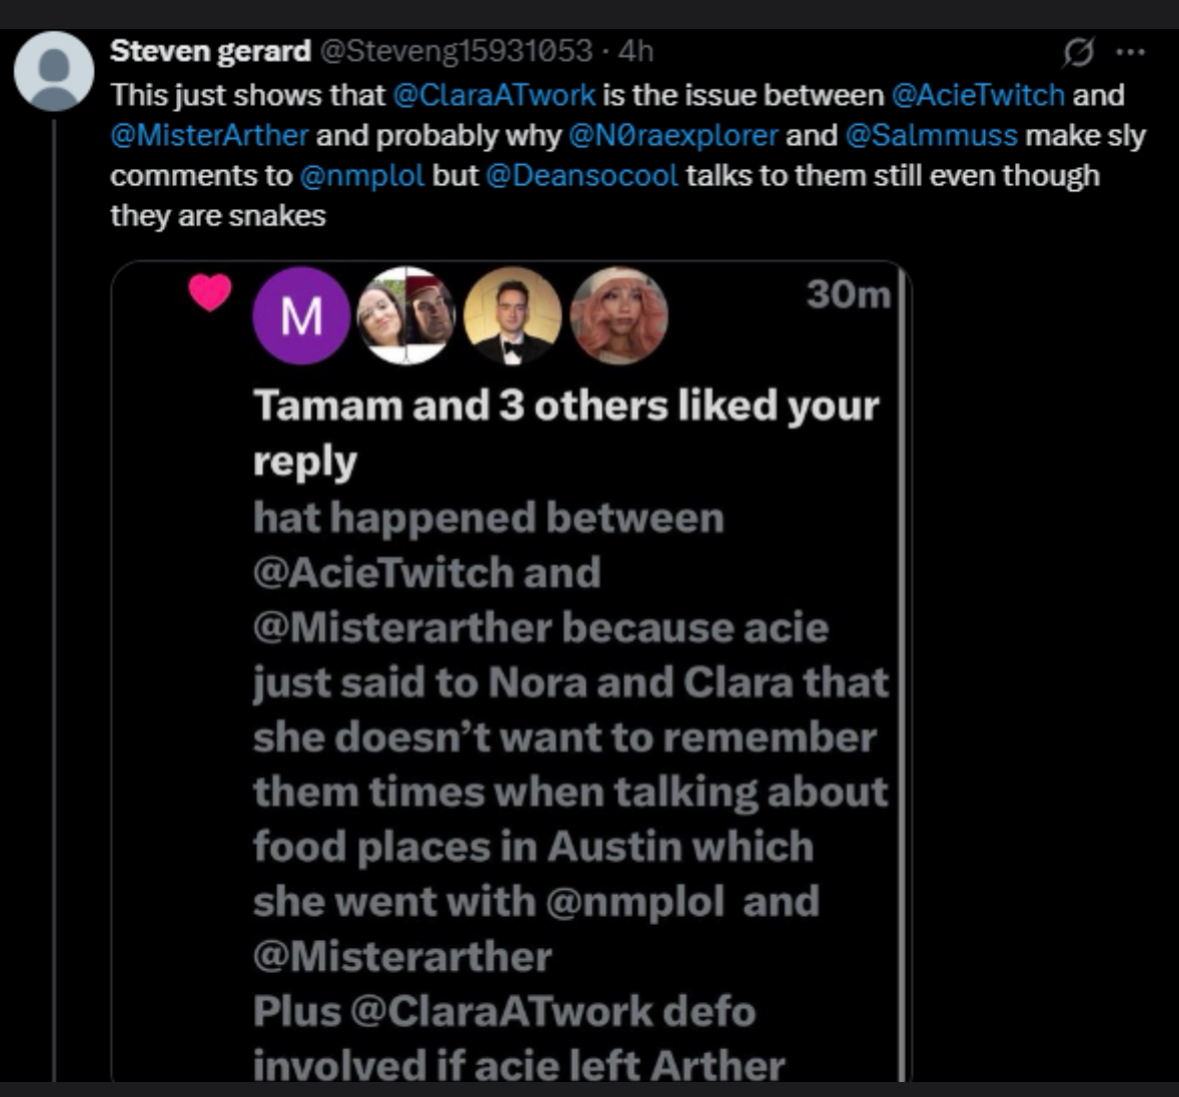Viewport: 1179px width, 1097px height.
Task: Open the split two-person avatar
Action: (406, 316)
